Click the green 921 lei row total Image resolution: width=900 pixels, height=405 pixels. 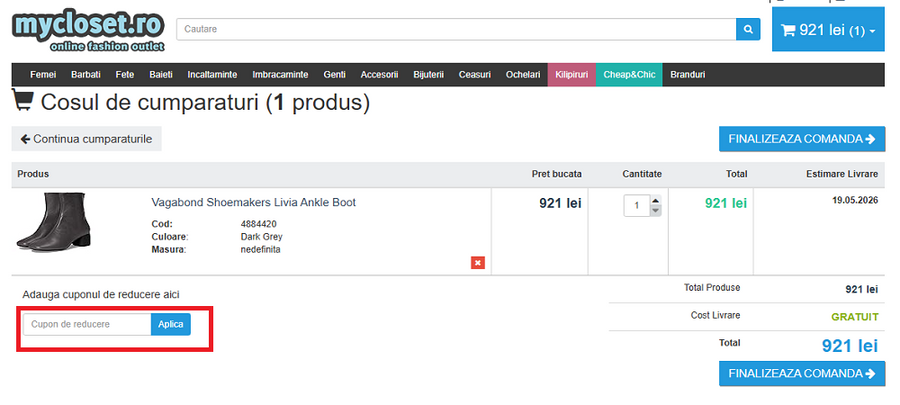point(726,203)
